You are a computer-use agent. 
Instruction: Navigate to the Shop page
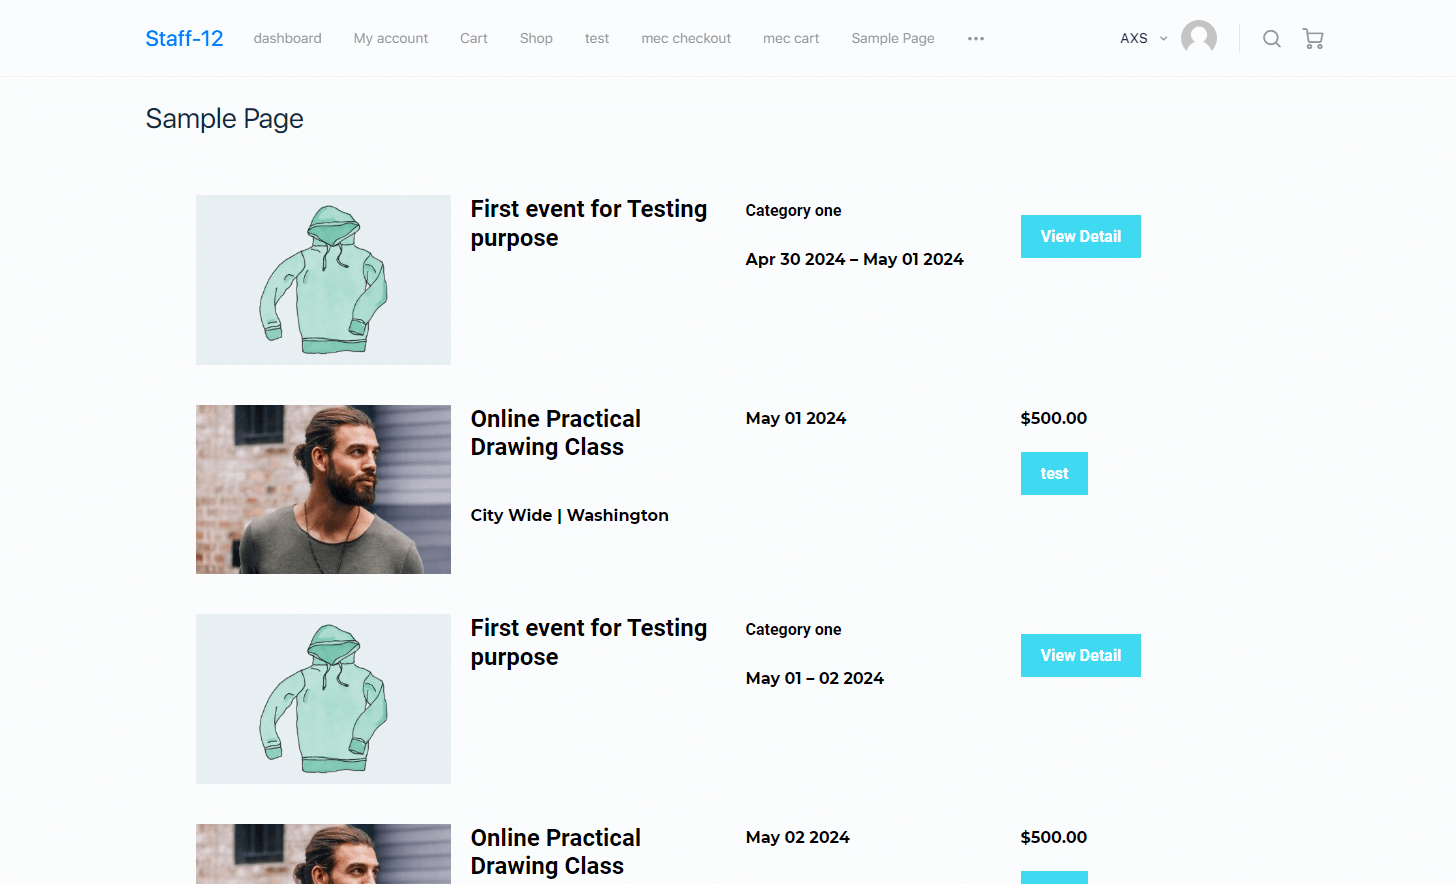click(536, 39)
